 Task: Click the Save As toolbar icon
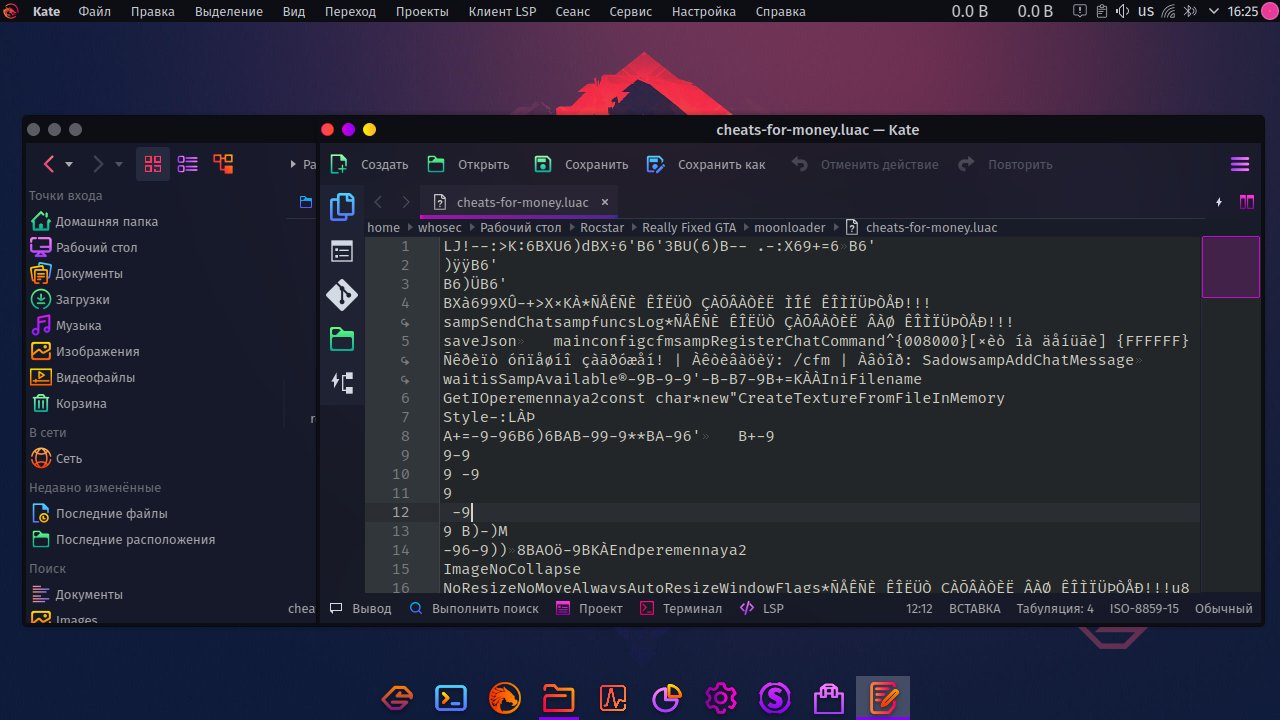(656, 164)
